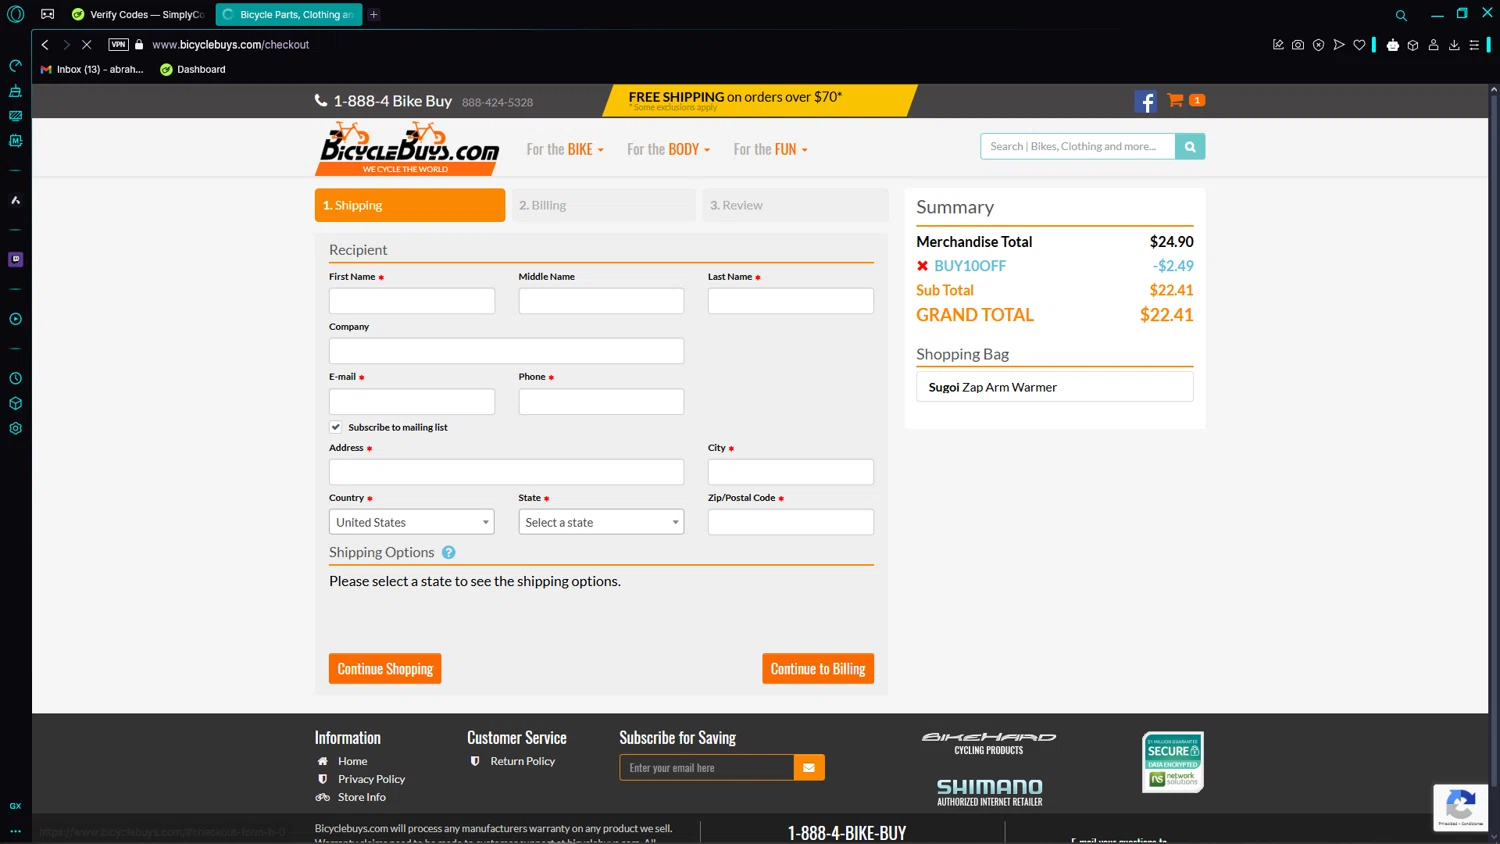Click Continue Shopping button

(x=385, y=669)
